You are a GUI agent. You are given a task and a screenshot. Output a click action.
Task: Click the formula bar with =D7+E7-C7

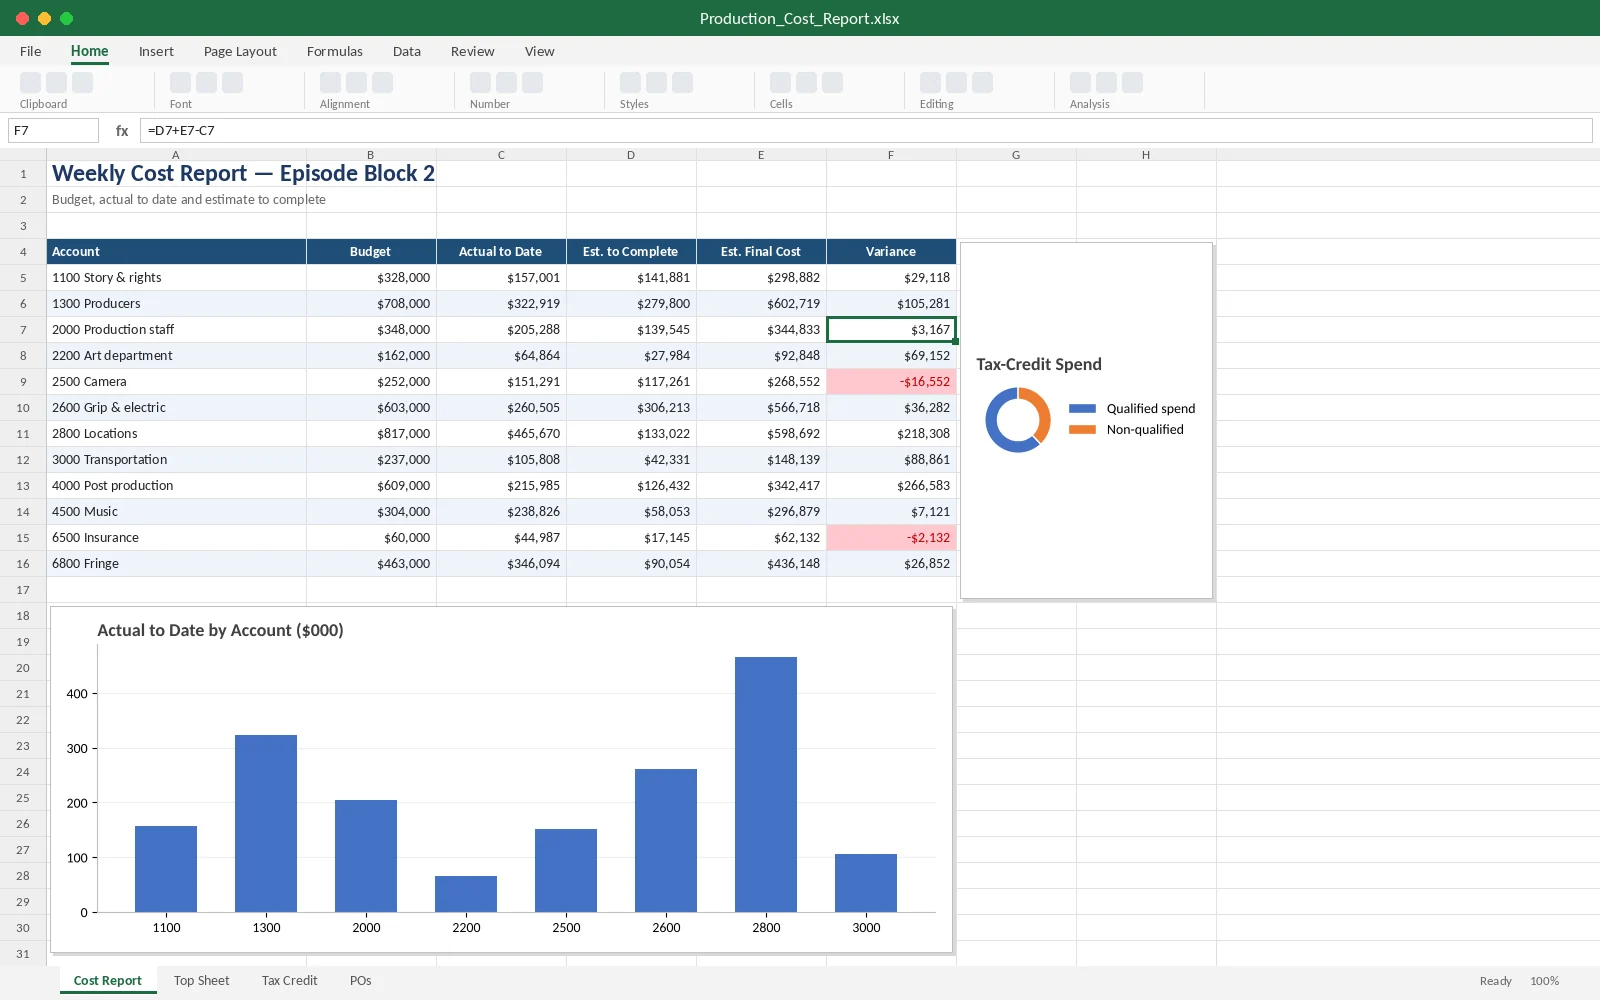coord(866,131)
